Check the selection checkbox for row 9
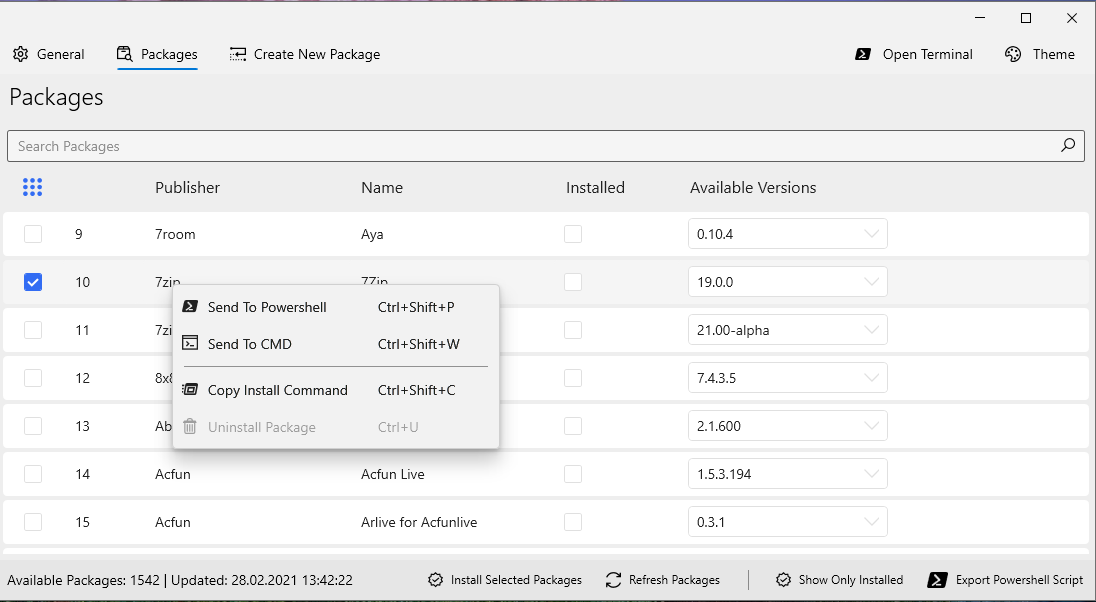 pyautogui.click(x=33, y=234)
